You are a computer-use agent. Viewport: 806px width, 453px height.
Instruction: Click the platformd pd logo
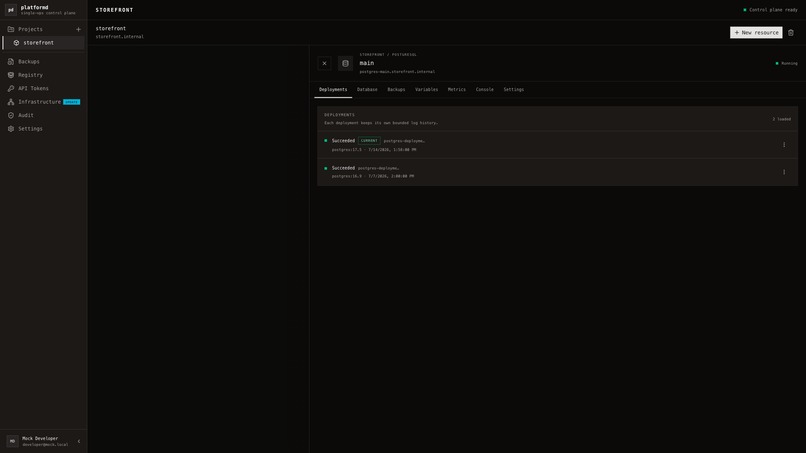coord(11,10)
